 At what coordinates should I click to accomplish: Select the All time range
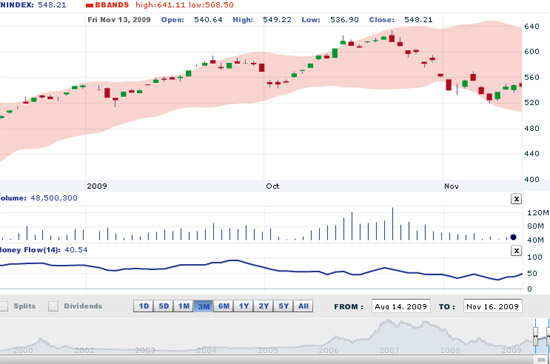point(303,306)
